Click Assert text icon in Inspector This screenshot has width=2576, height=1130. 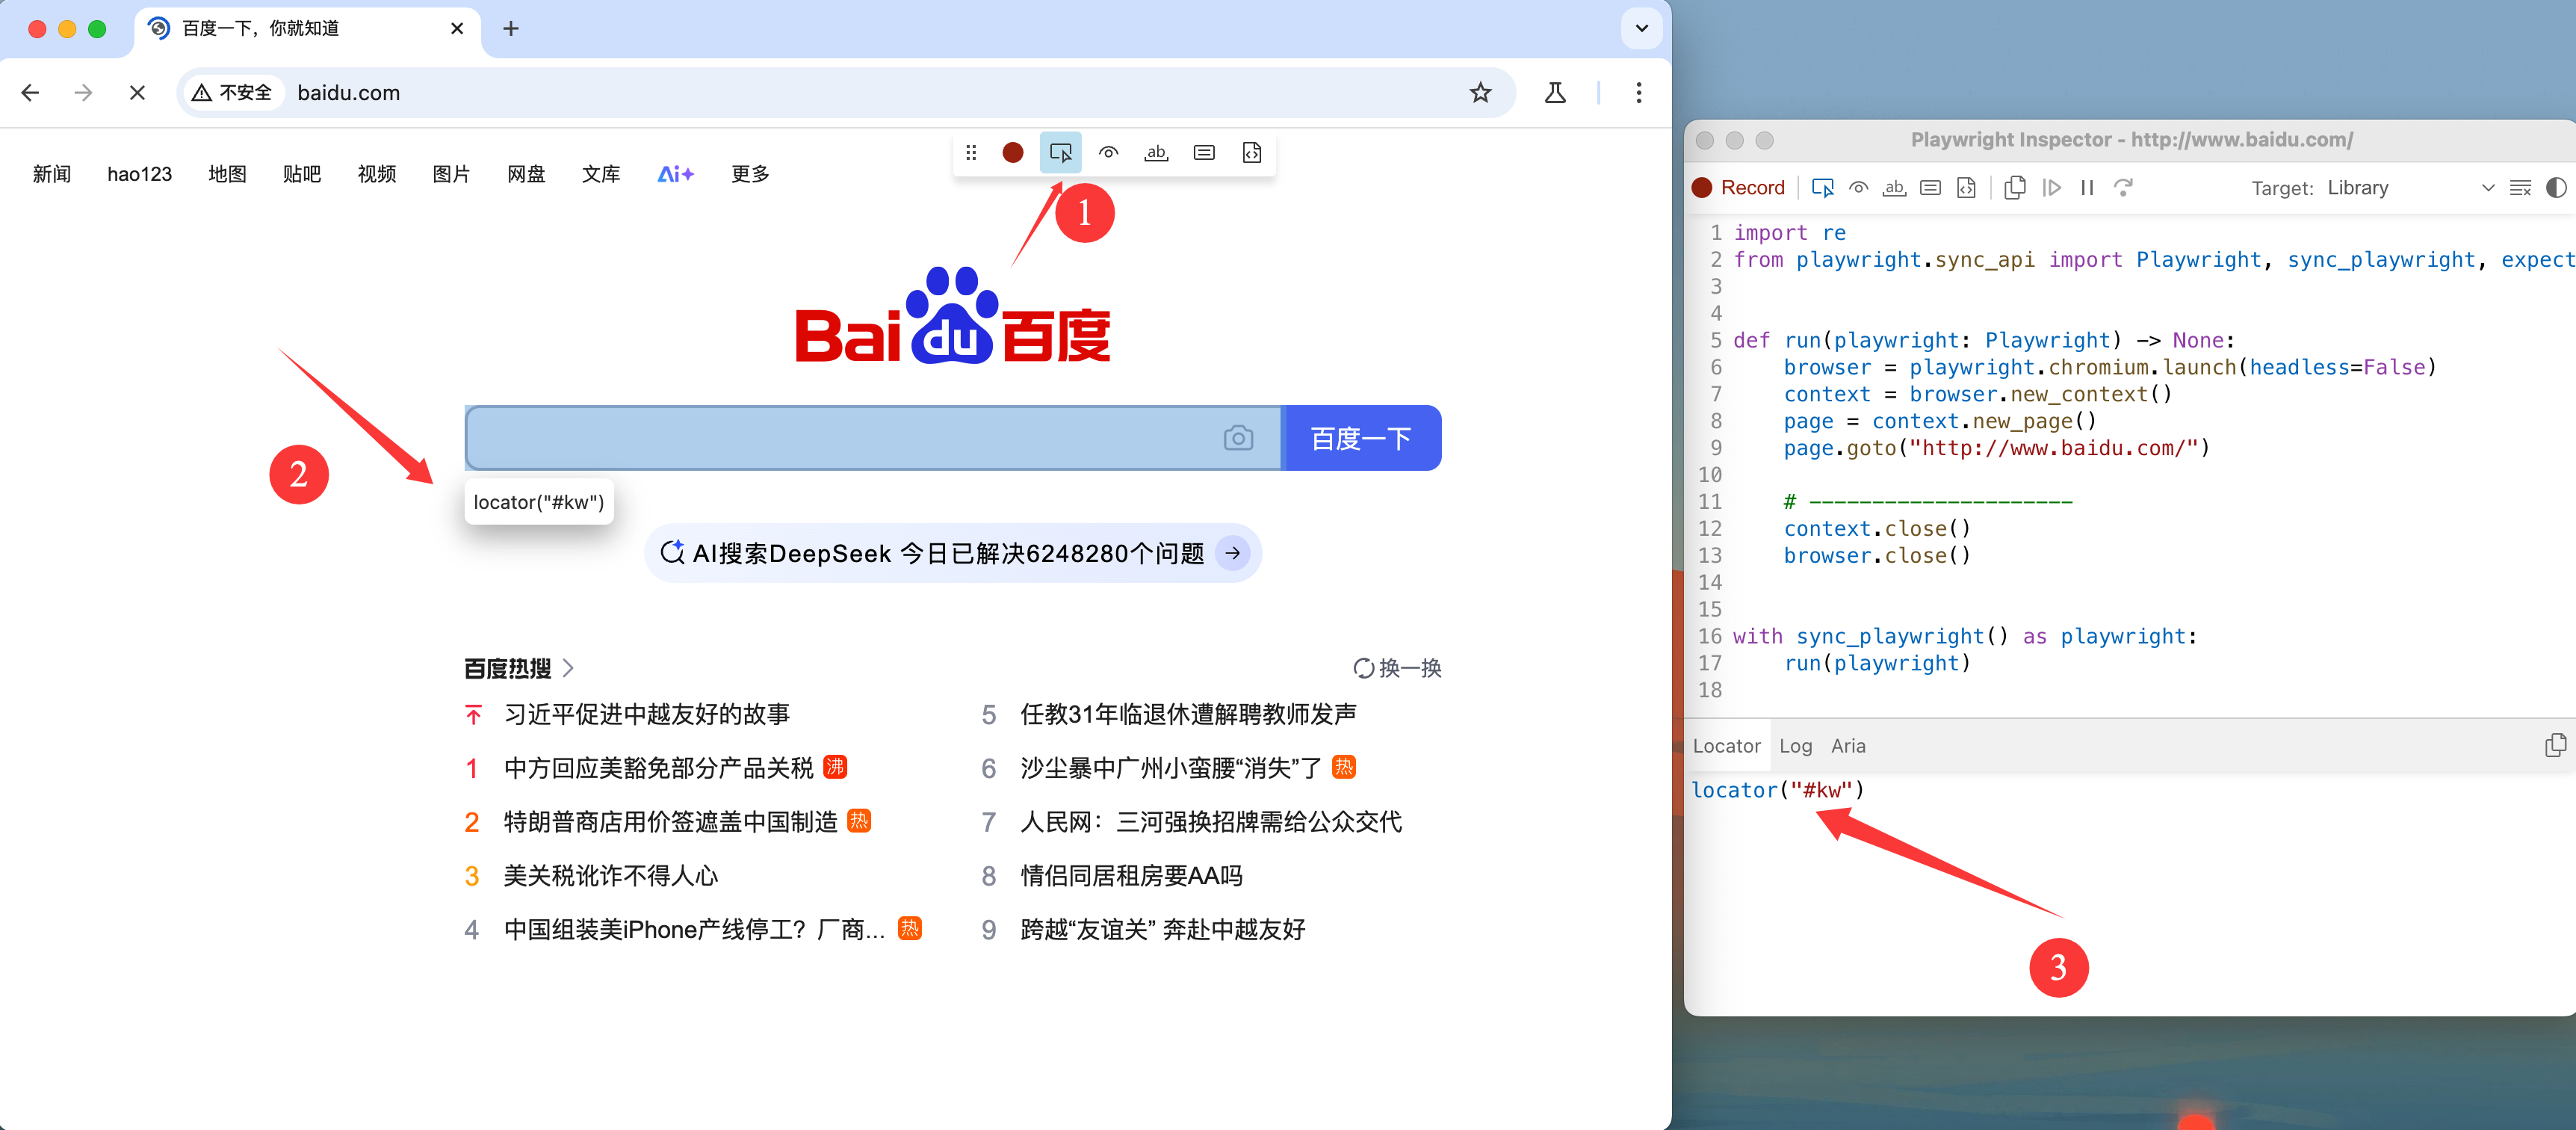[1893, 188]
